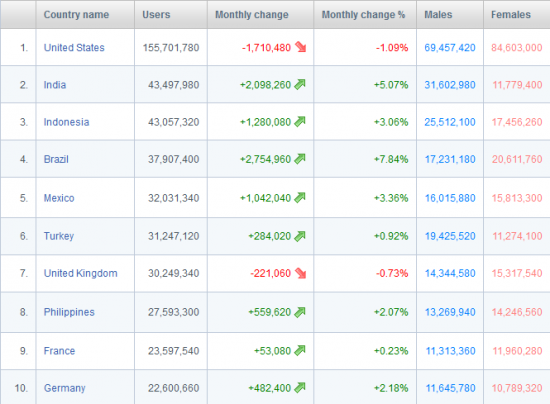Open the Brazil country link
The width and height of the screenshot is (550, 404).
(56, 159)
